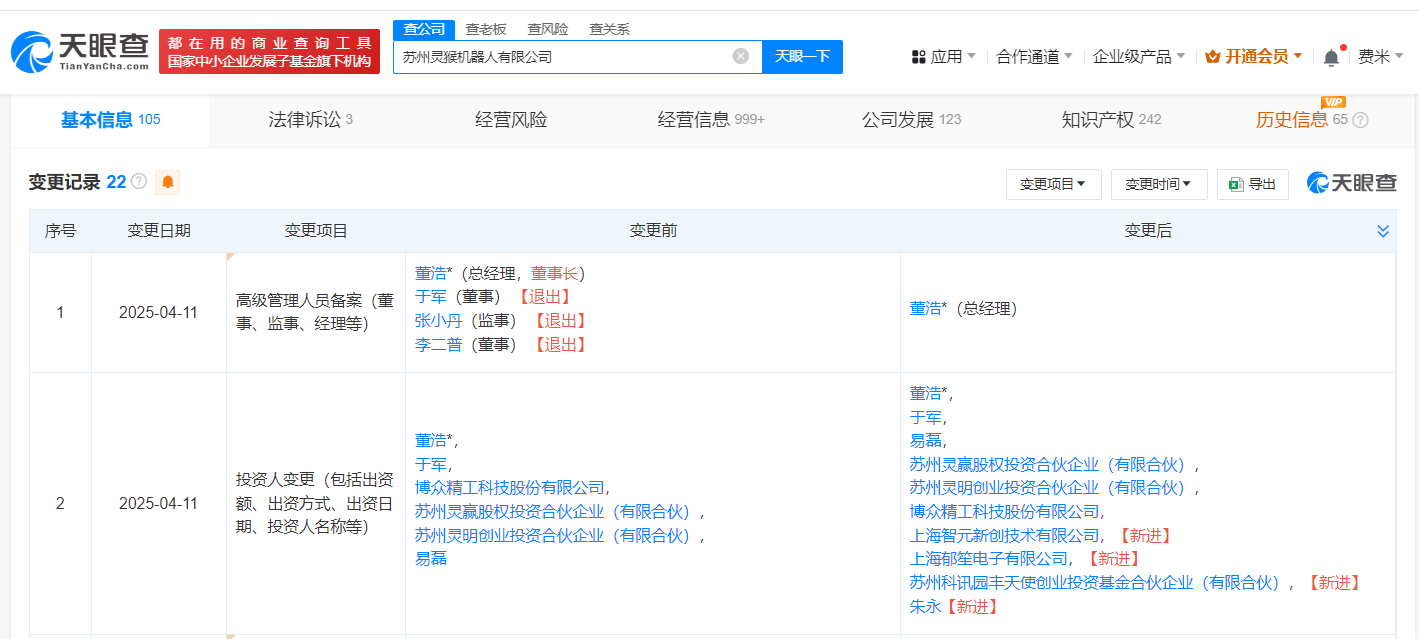Screen dimensions: 1419x639
Task: Open 博众精工科技股份有限公司 link in 变更前 column
Action: point(510,488)
